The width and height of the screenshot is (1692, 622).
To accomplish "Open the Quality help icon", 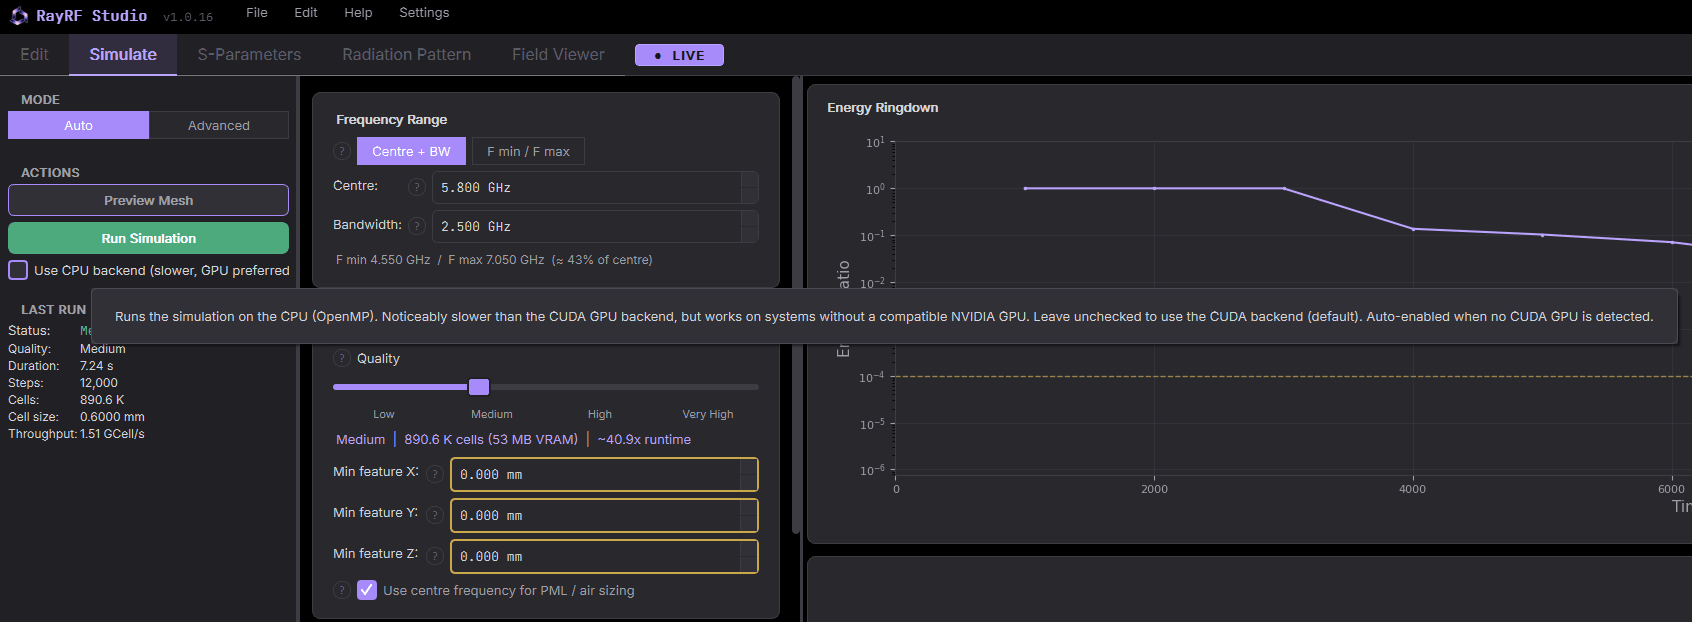I will pos(342,358).
